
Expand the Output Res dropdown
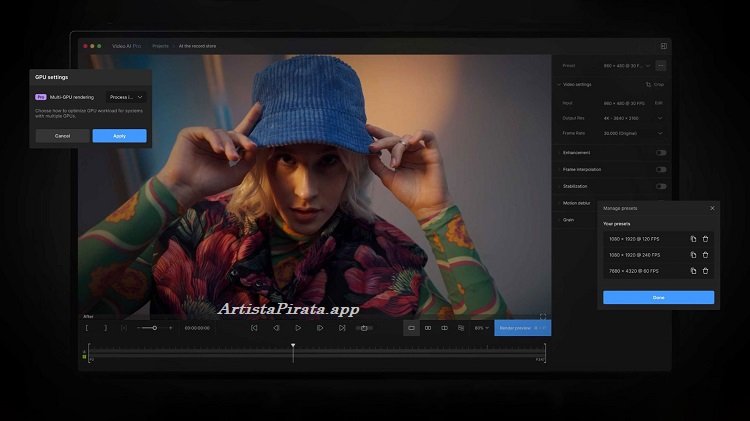[660, 118]
